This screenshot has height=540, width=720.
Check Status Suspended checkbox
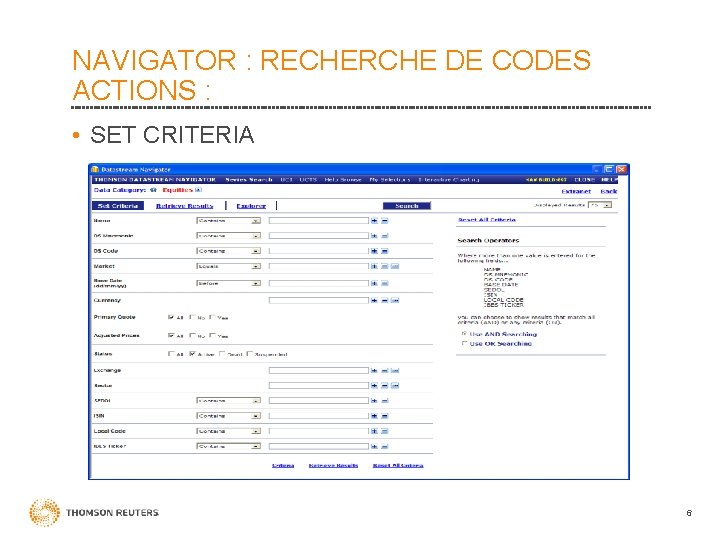250,354
